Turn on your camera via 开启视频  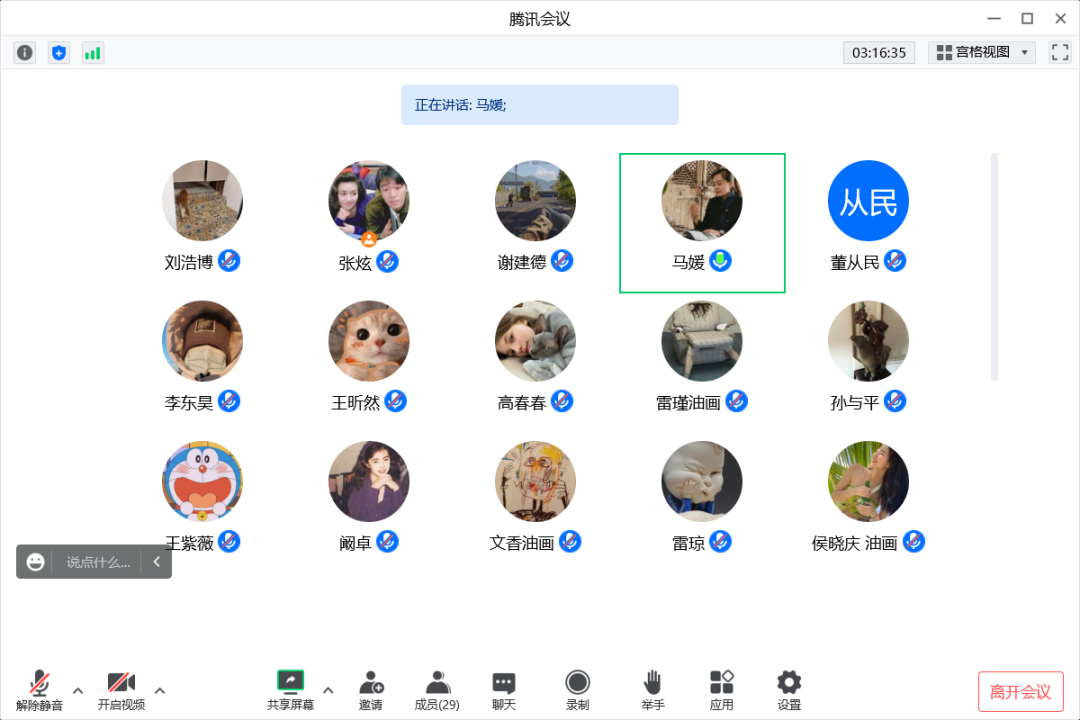coord(121,688)
